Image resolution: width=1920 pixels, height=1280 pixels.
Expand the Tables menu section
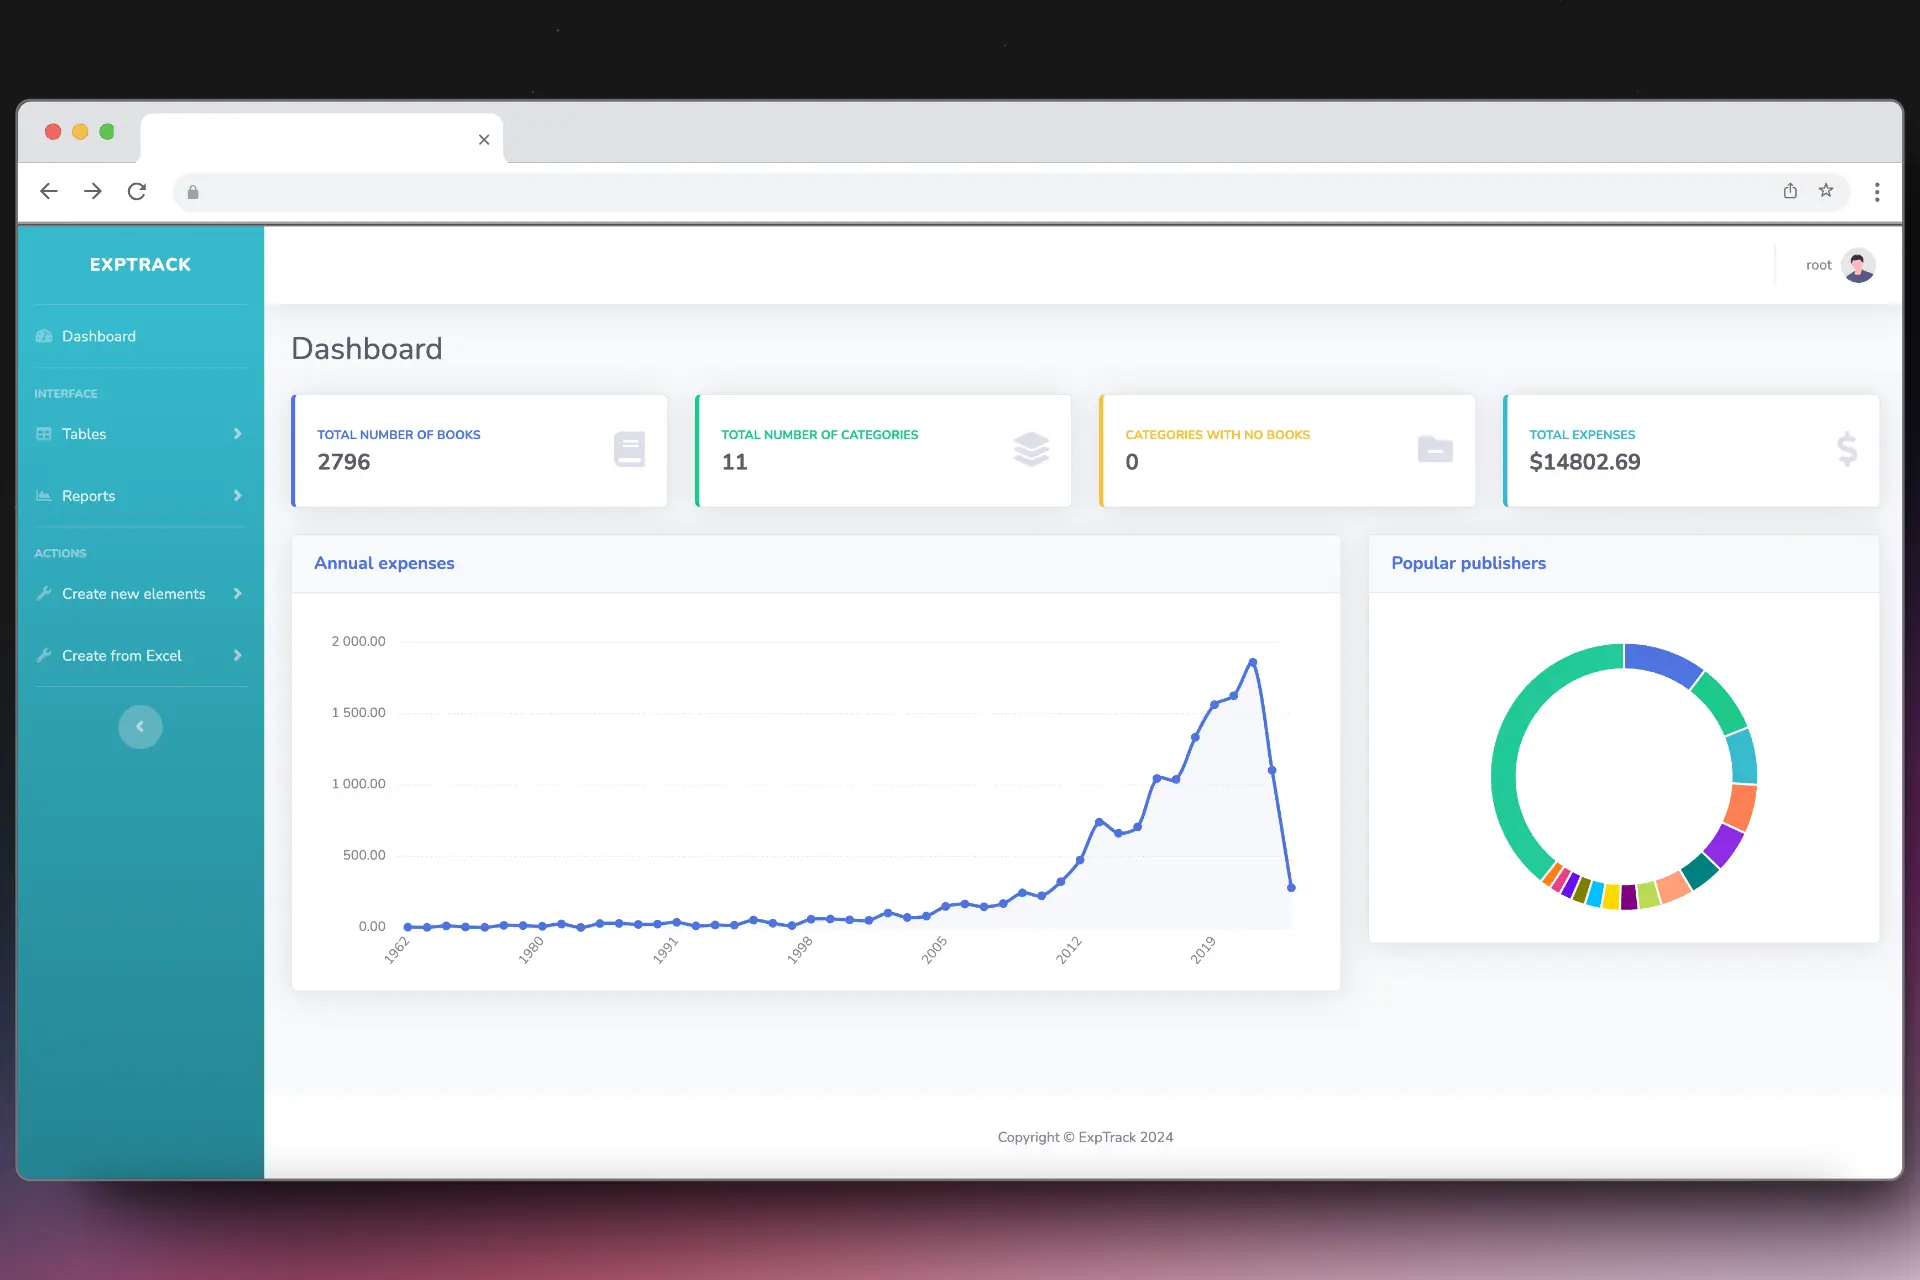(x=139, y=433)
